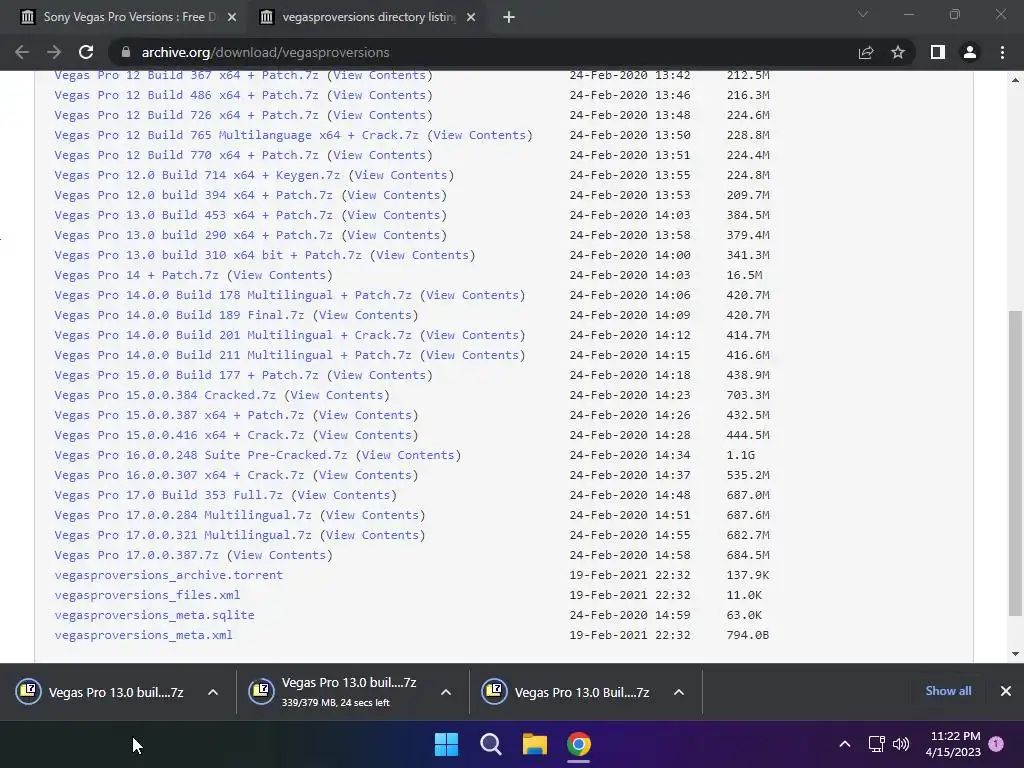Download Vegas Pro 12 Build 765 Multilanguage file
The height and width of the screenshot is (768, 1024).
pyautogui.click(x=236, y=135)
